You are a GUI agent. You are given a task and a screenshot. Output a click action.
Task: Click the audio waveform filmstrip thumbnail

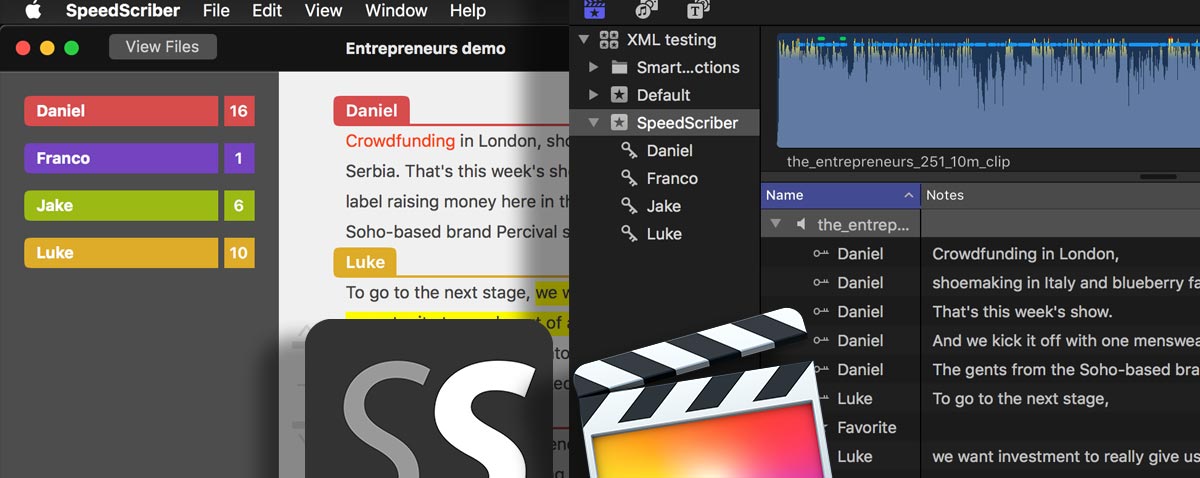[989, 91]
